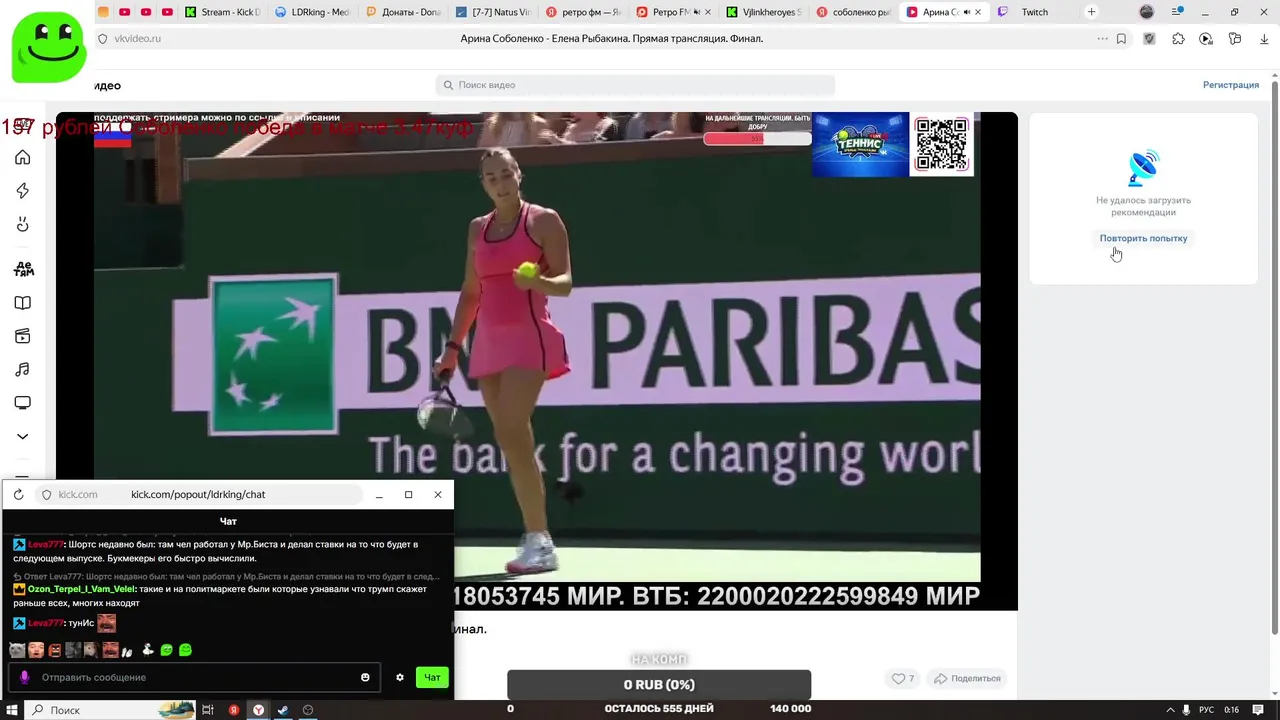Viewport: 1280px width, 720px height.
Task: Bookmark the page with bookmark icon
Action: tap(1121, 39)
